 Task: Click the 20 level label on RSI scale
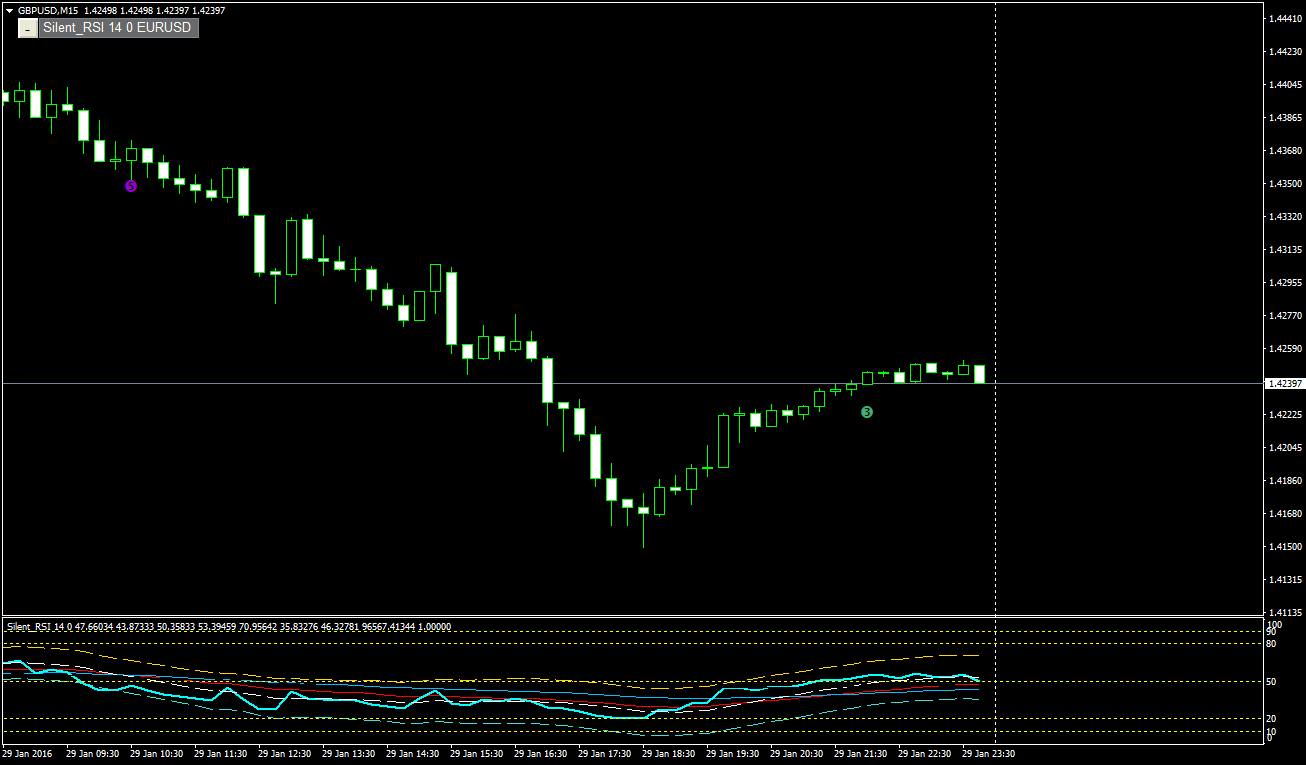pos(1272,719)
